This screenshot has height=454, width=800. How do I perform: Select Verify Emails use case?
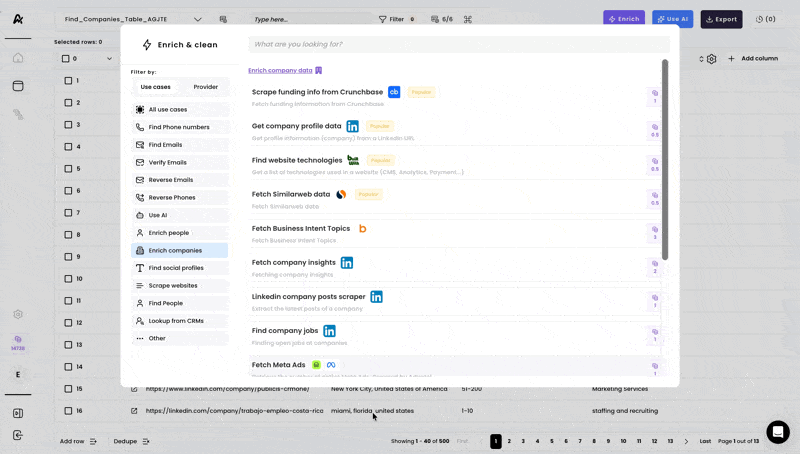point(180,162)
